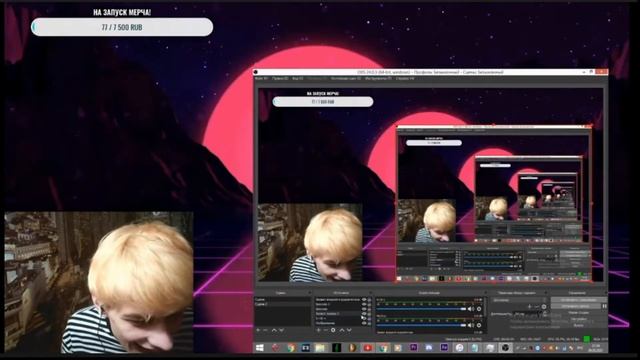Select second scene in Scenes list
Screen dimensions: 640x360
point(282,304)
